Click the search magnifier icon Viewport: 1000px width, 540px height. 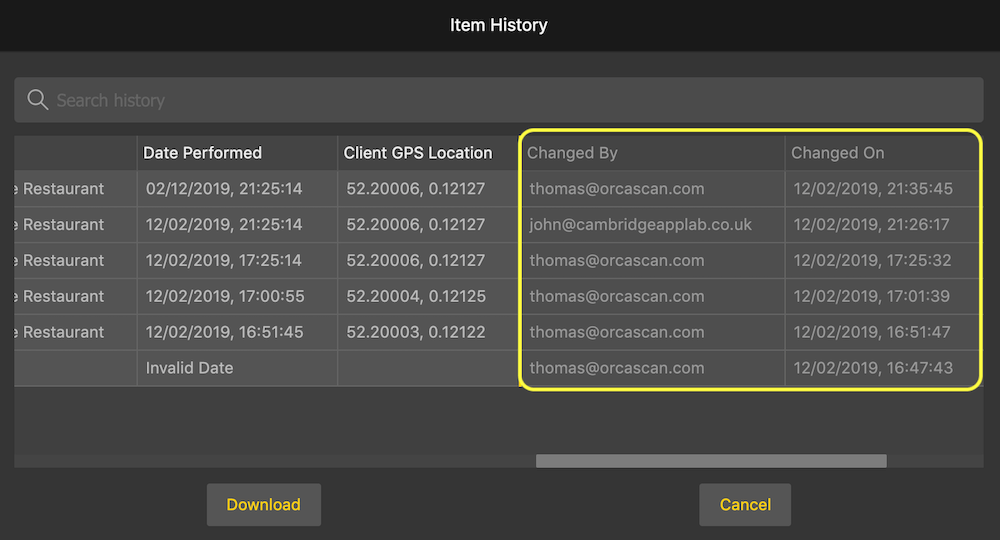pos(38,100)
